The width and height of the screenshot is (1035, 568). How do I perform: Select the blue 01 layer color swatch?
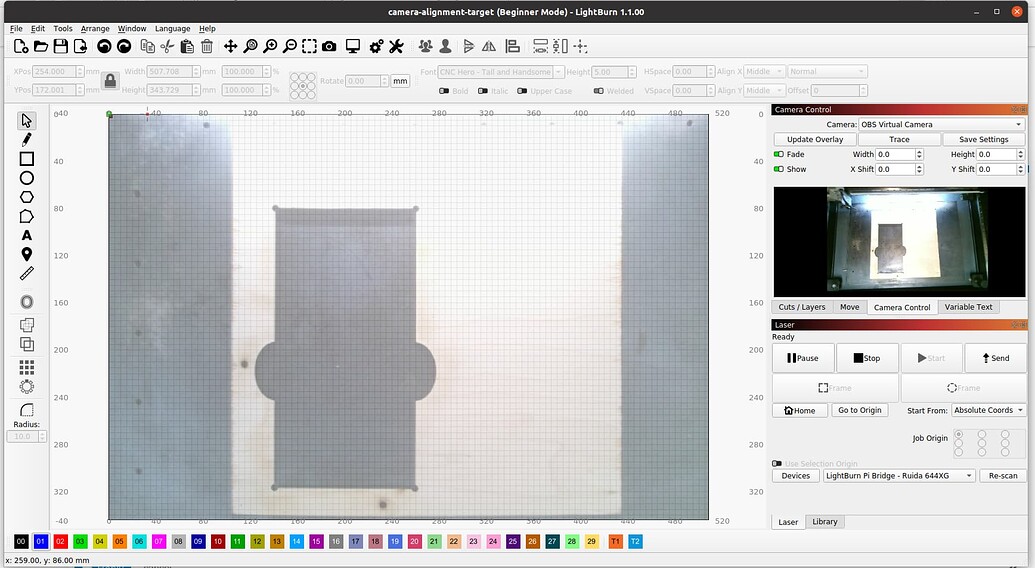click(x=41, y=542)
